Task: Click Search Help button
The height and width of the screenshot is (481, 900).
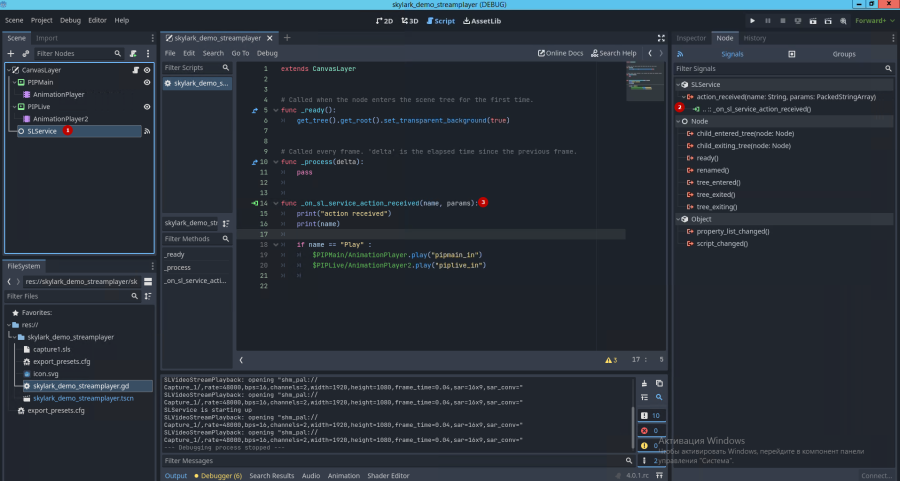Action: [614, 53]
